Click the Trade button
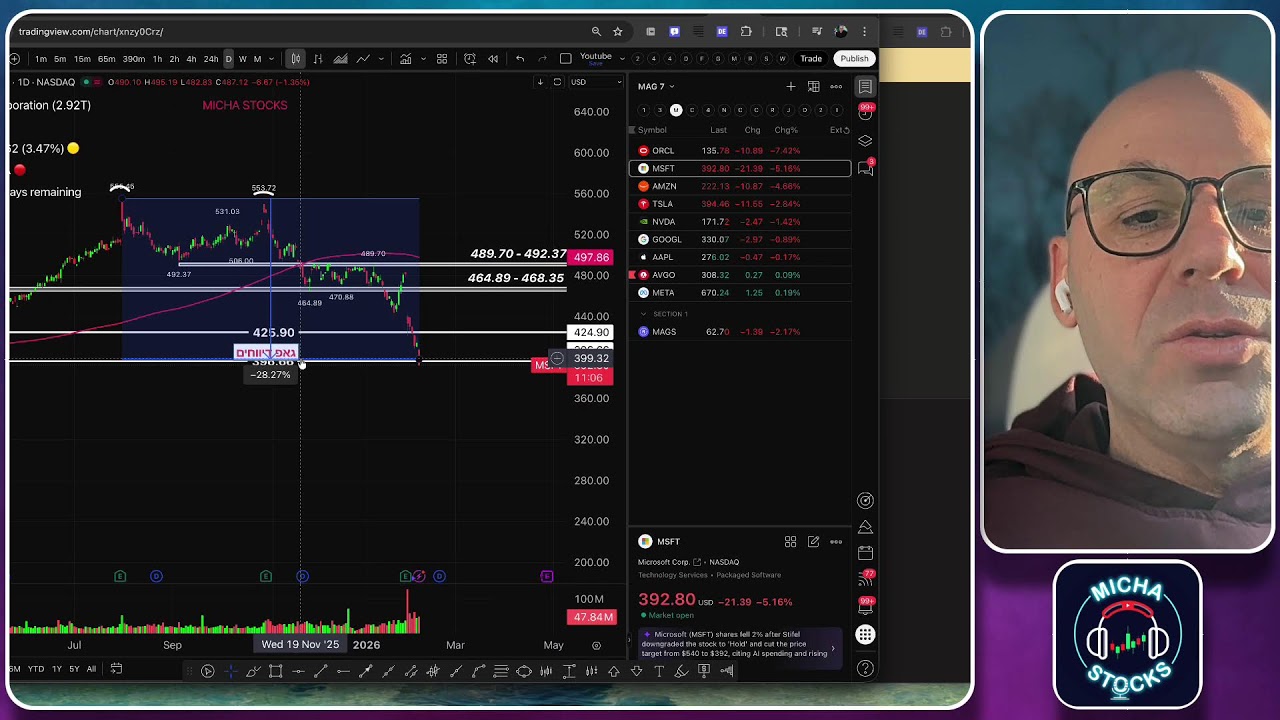1280x720 pixels. (811, 59)
